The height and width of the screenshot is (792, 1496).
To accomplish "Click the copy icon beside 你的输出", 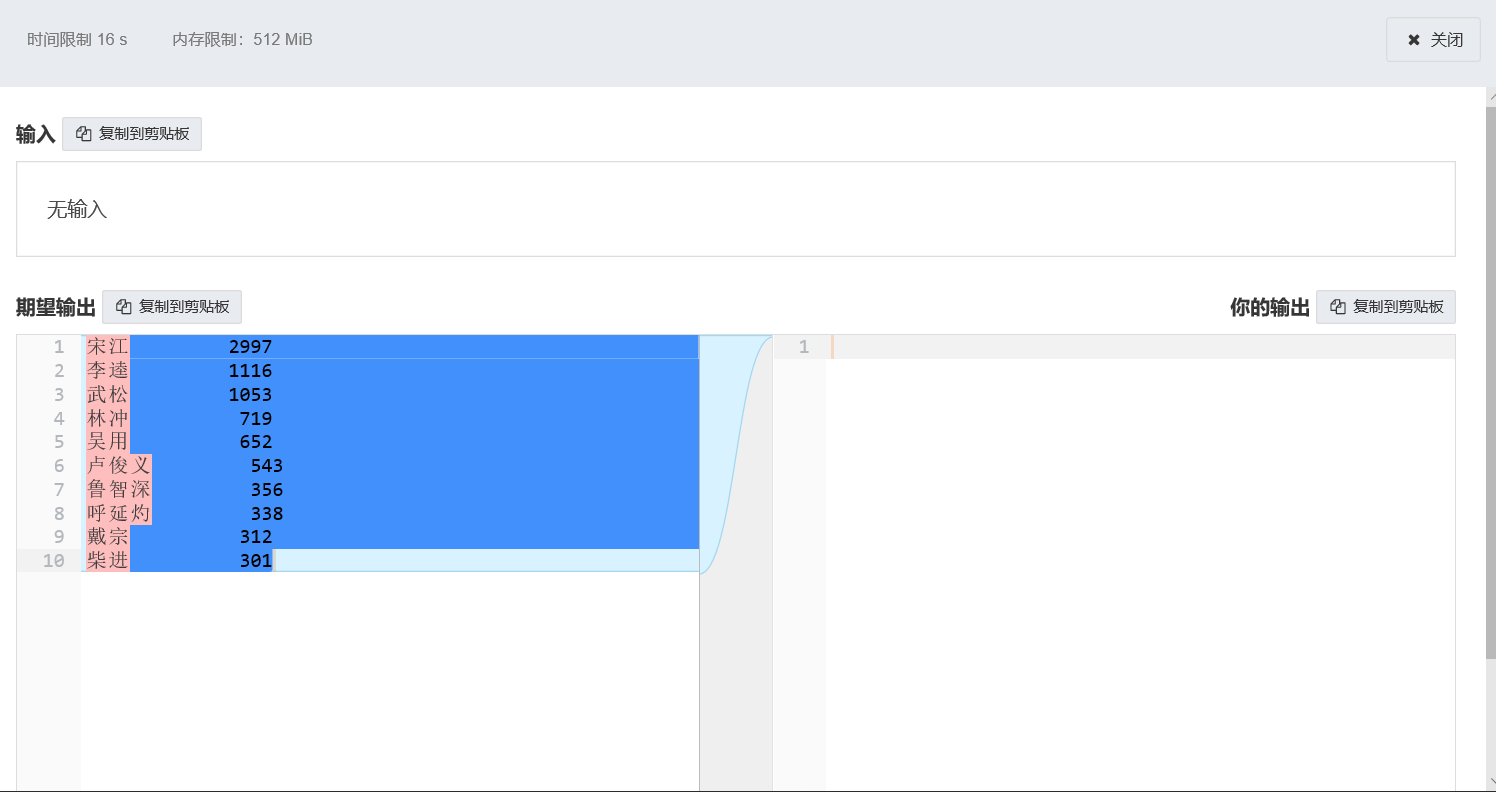I will pyautogui.click(x=1338, y=307).
